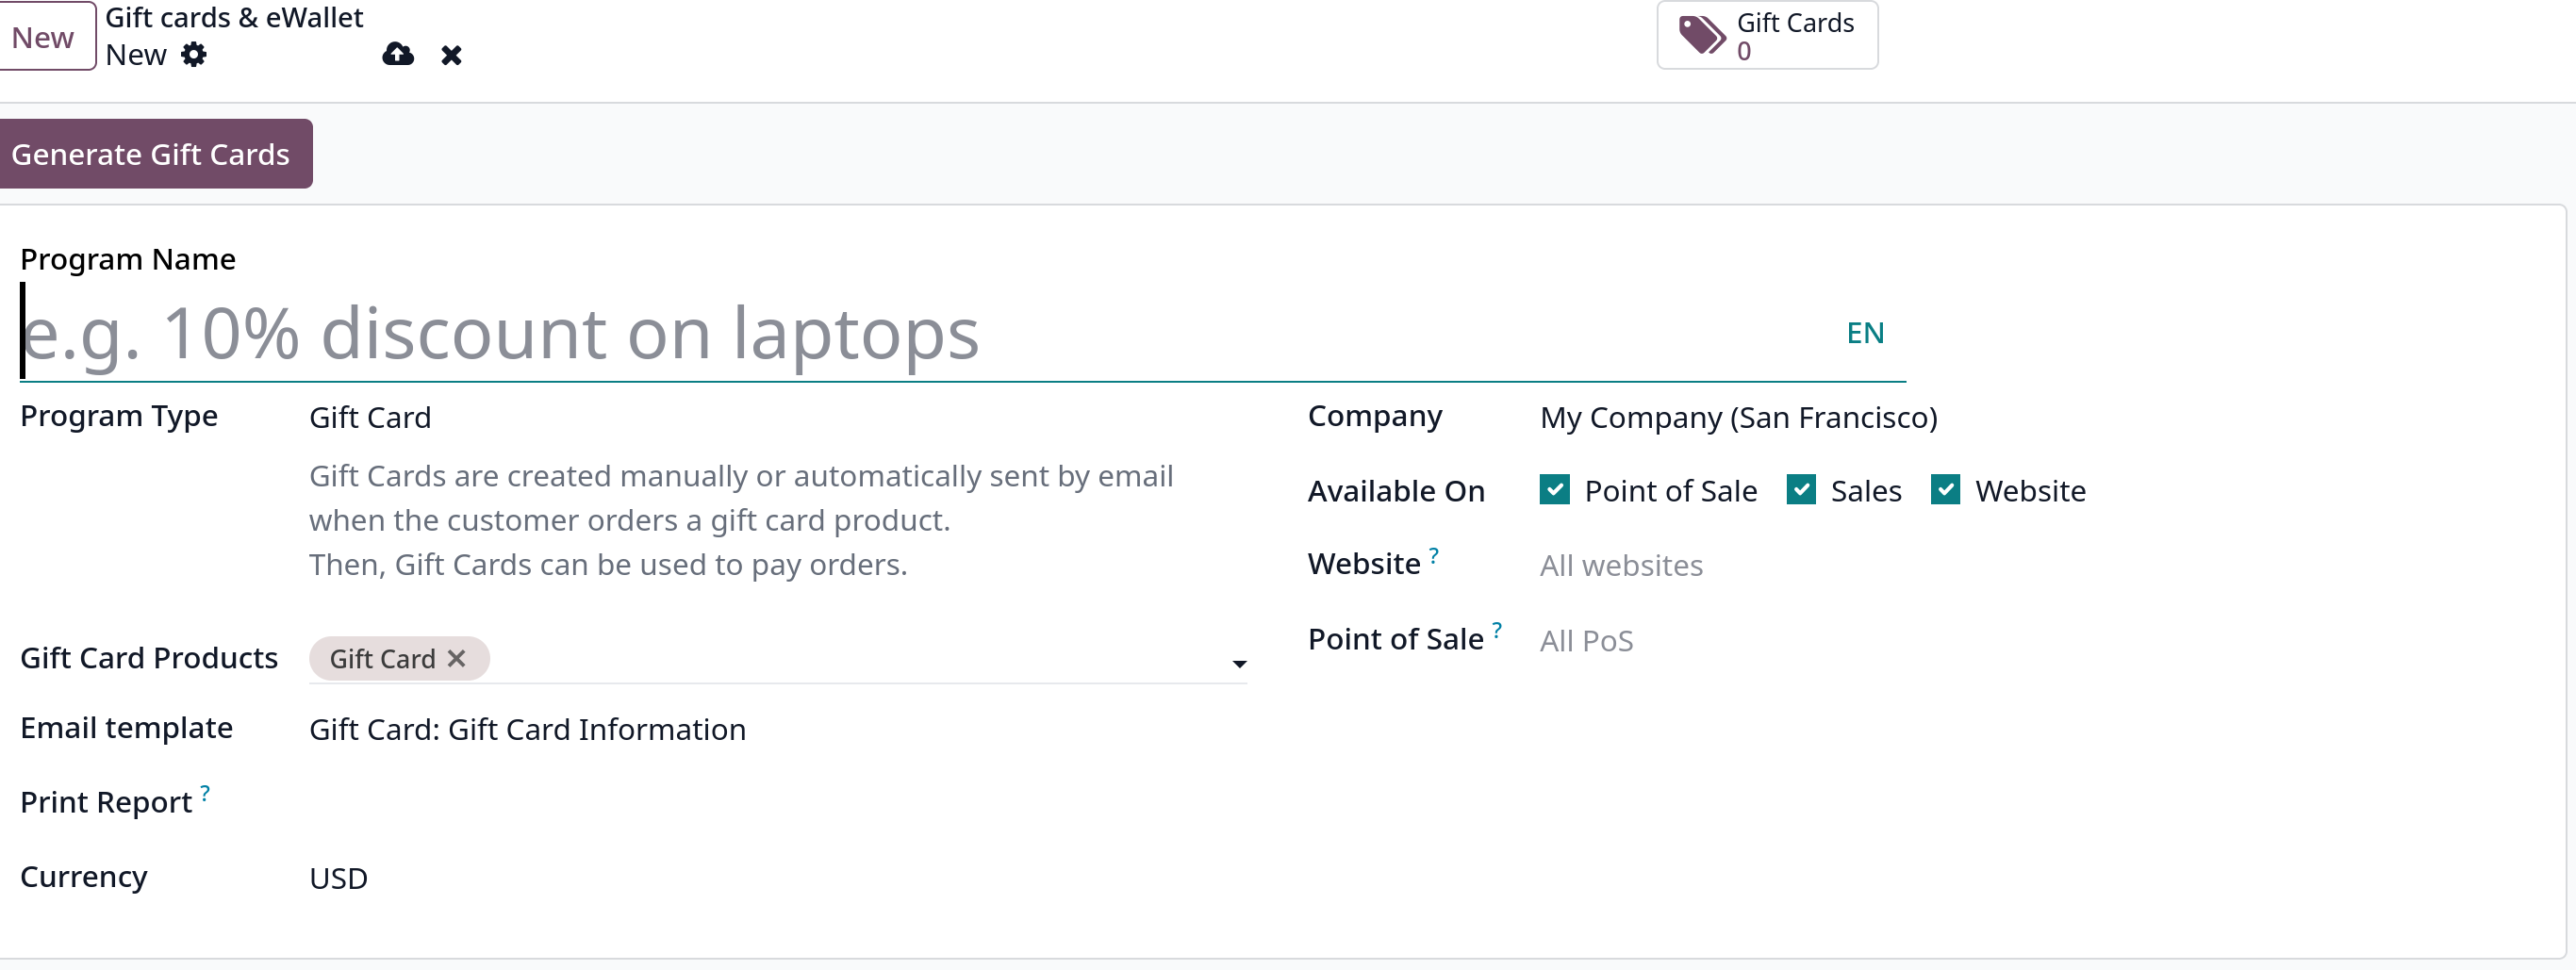Viewport: 2576px width, 970px height.
Task: Expand the Gift Card Products dropdown arrow
Action: [x=1239, y=664]
